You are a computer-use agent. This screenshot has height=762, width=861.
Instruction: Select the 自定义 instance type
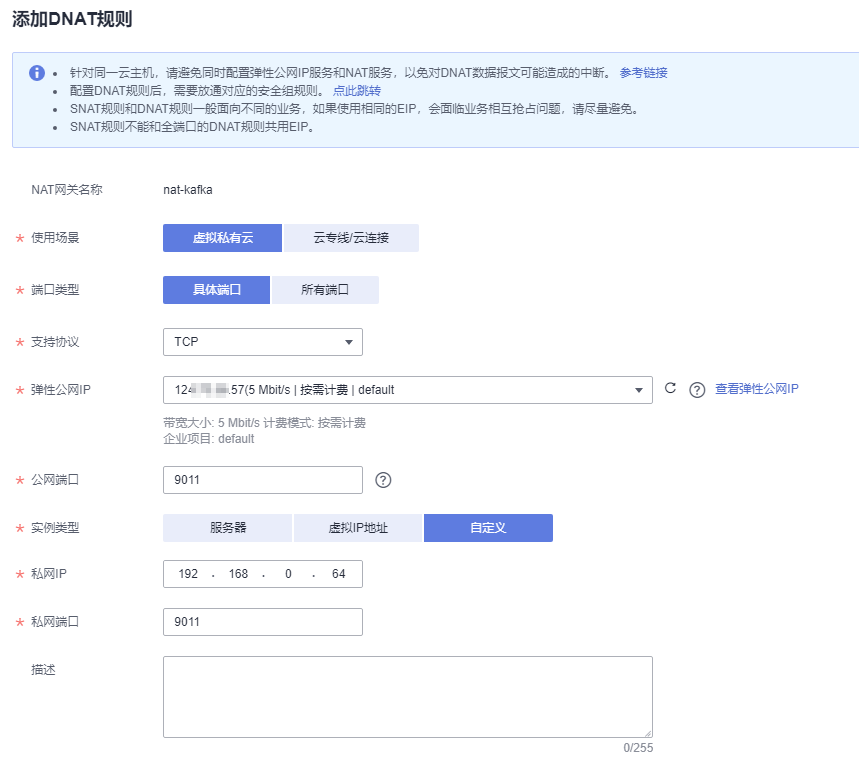point(487,527)
